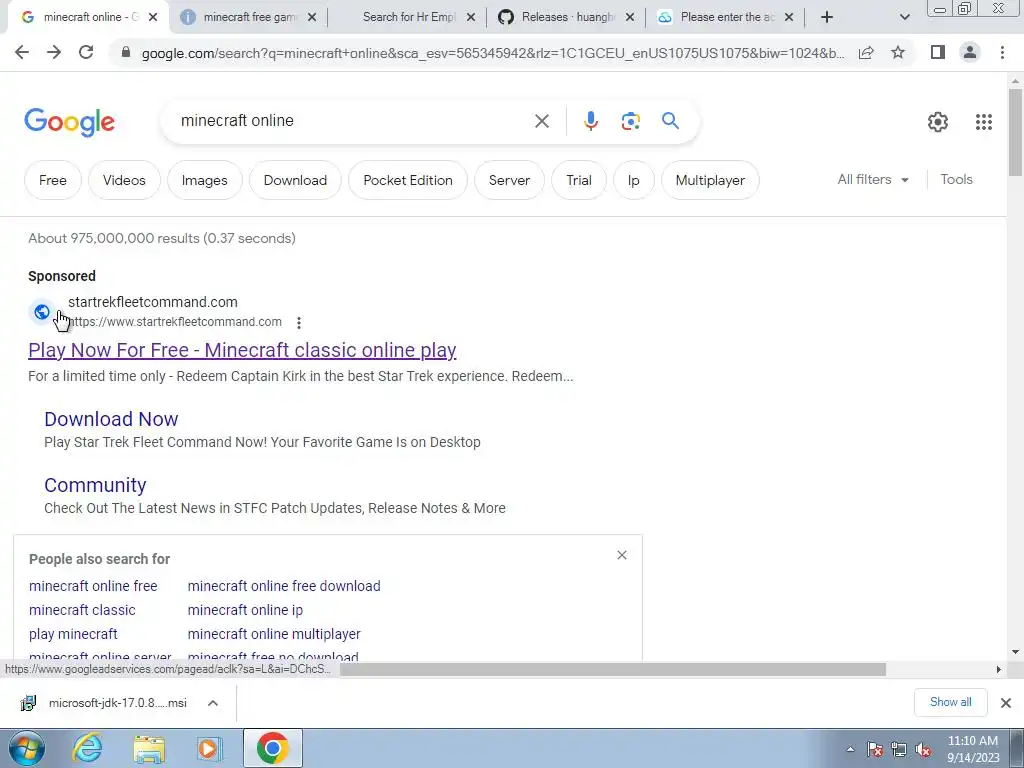Go back using the browser back arrow
The height and width of the screenshot is (768, 1024).
[22, 52]
